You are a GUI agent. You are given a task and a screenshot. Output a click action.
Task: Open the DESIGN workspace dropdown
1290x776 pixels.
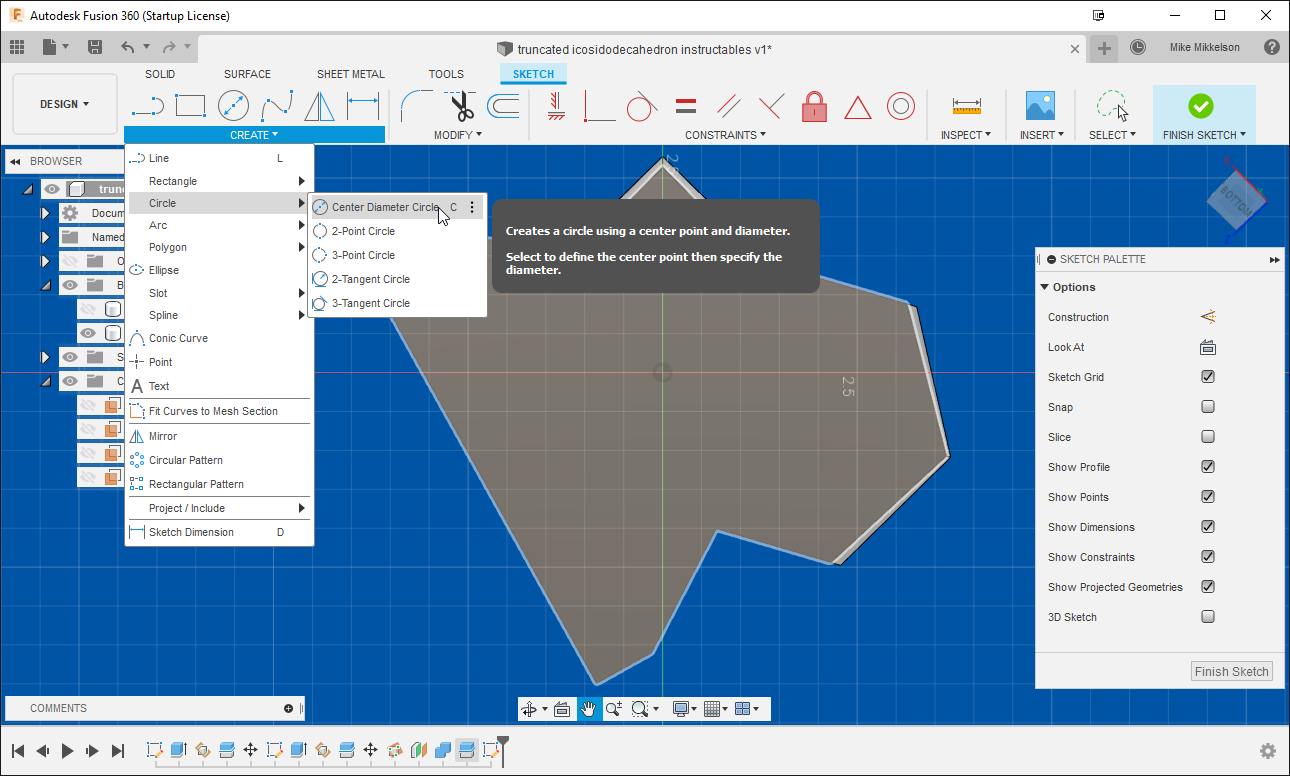point(62,103)
